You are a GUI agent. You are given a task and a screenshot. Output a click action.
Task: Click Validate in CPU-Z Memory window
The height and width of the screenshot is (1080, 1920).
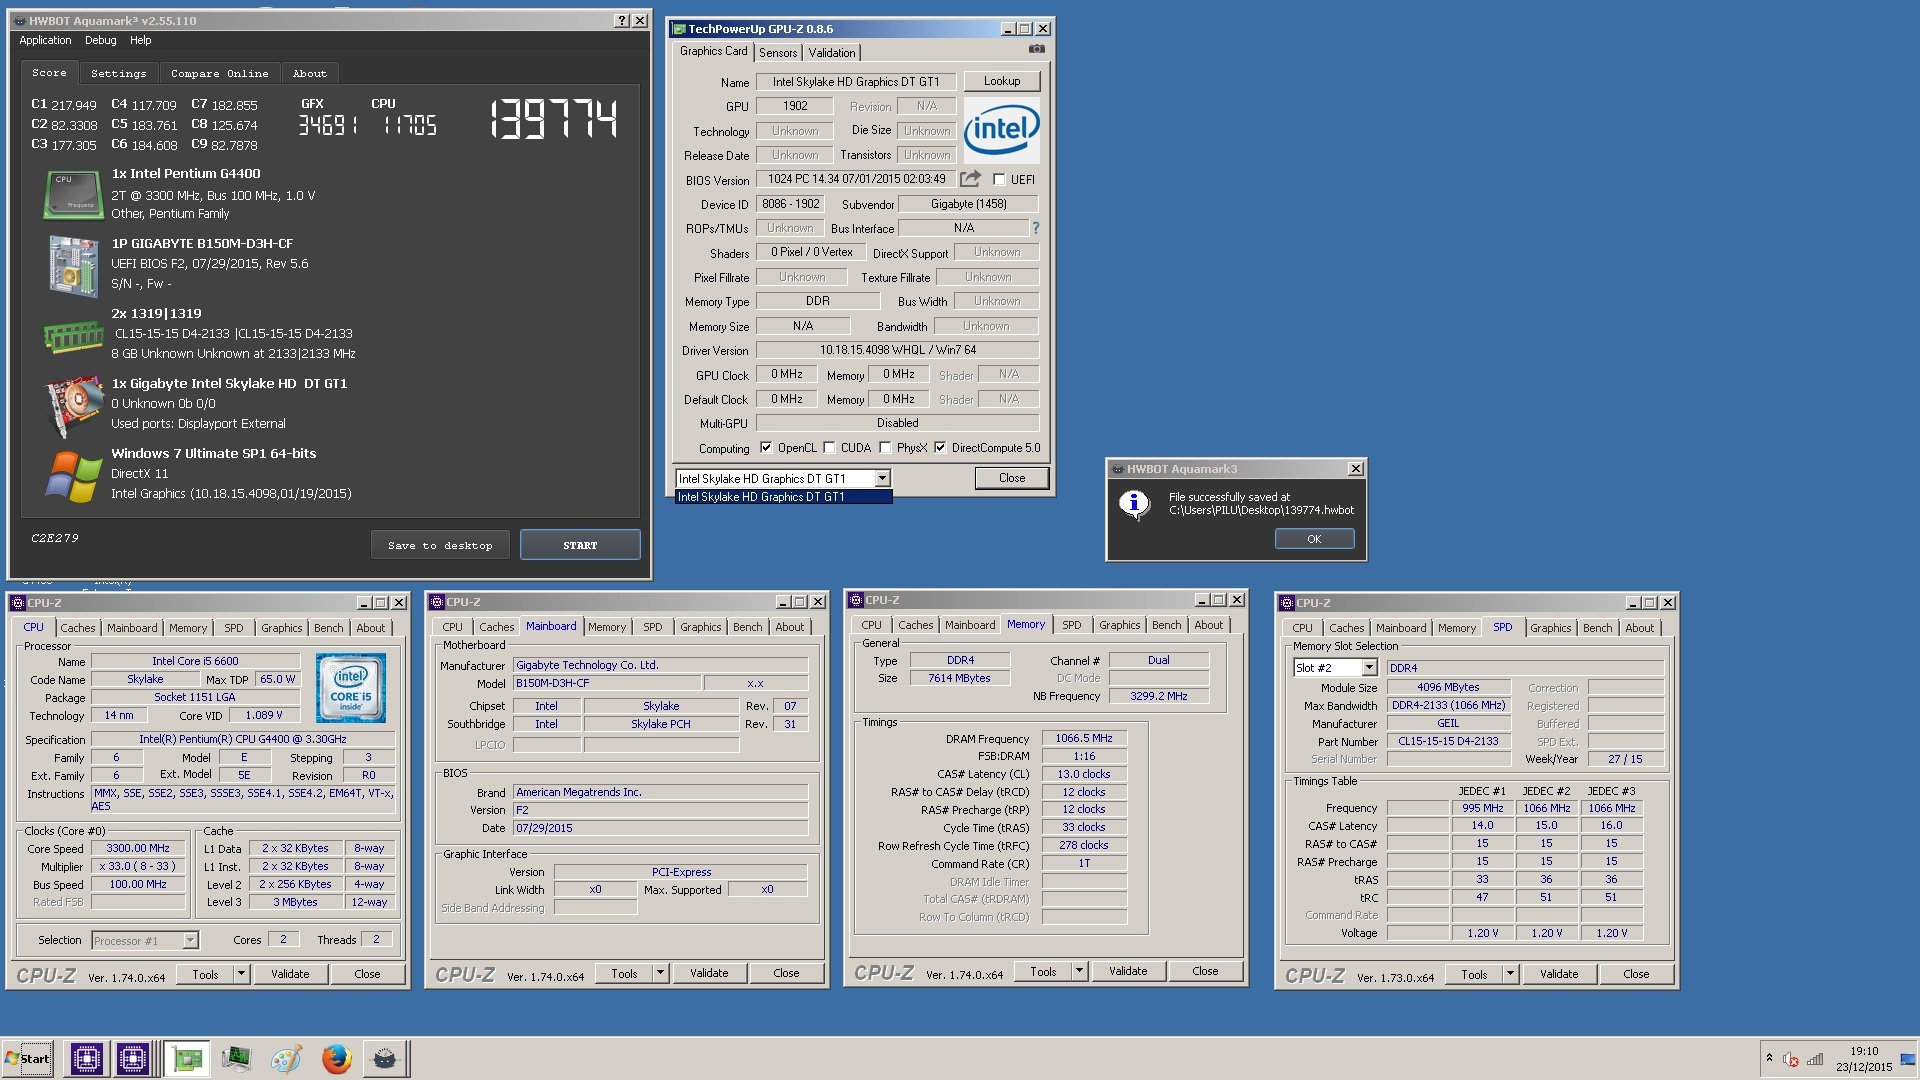click(x=1128, y=971)
